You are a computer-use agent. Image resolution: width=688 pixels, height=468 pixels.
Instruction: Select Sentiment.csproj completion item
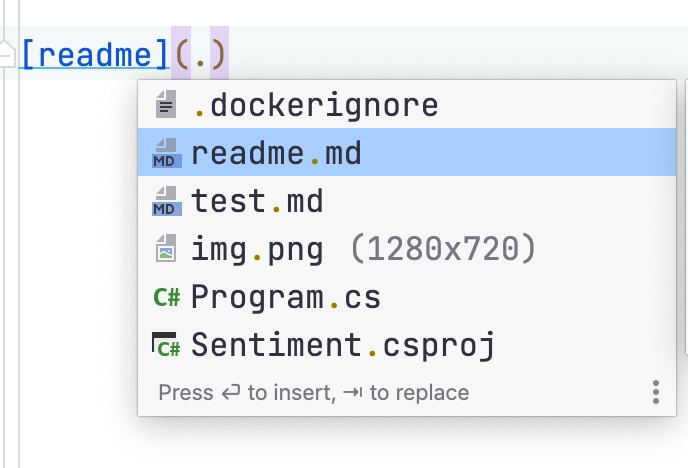[407, 344]
